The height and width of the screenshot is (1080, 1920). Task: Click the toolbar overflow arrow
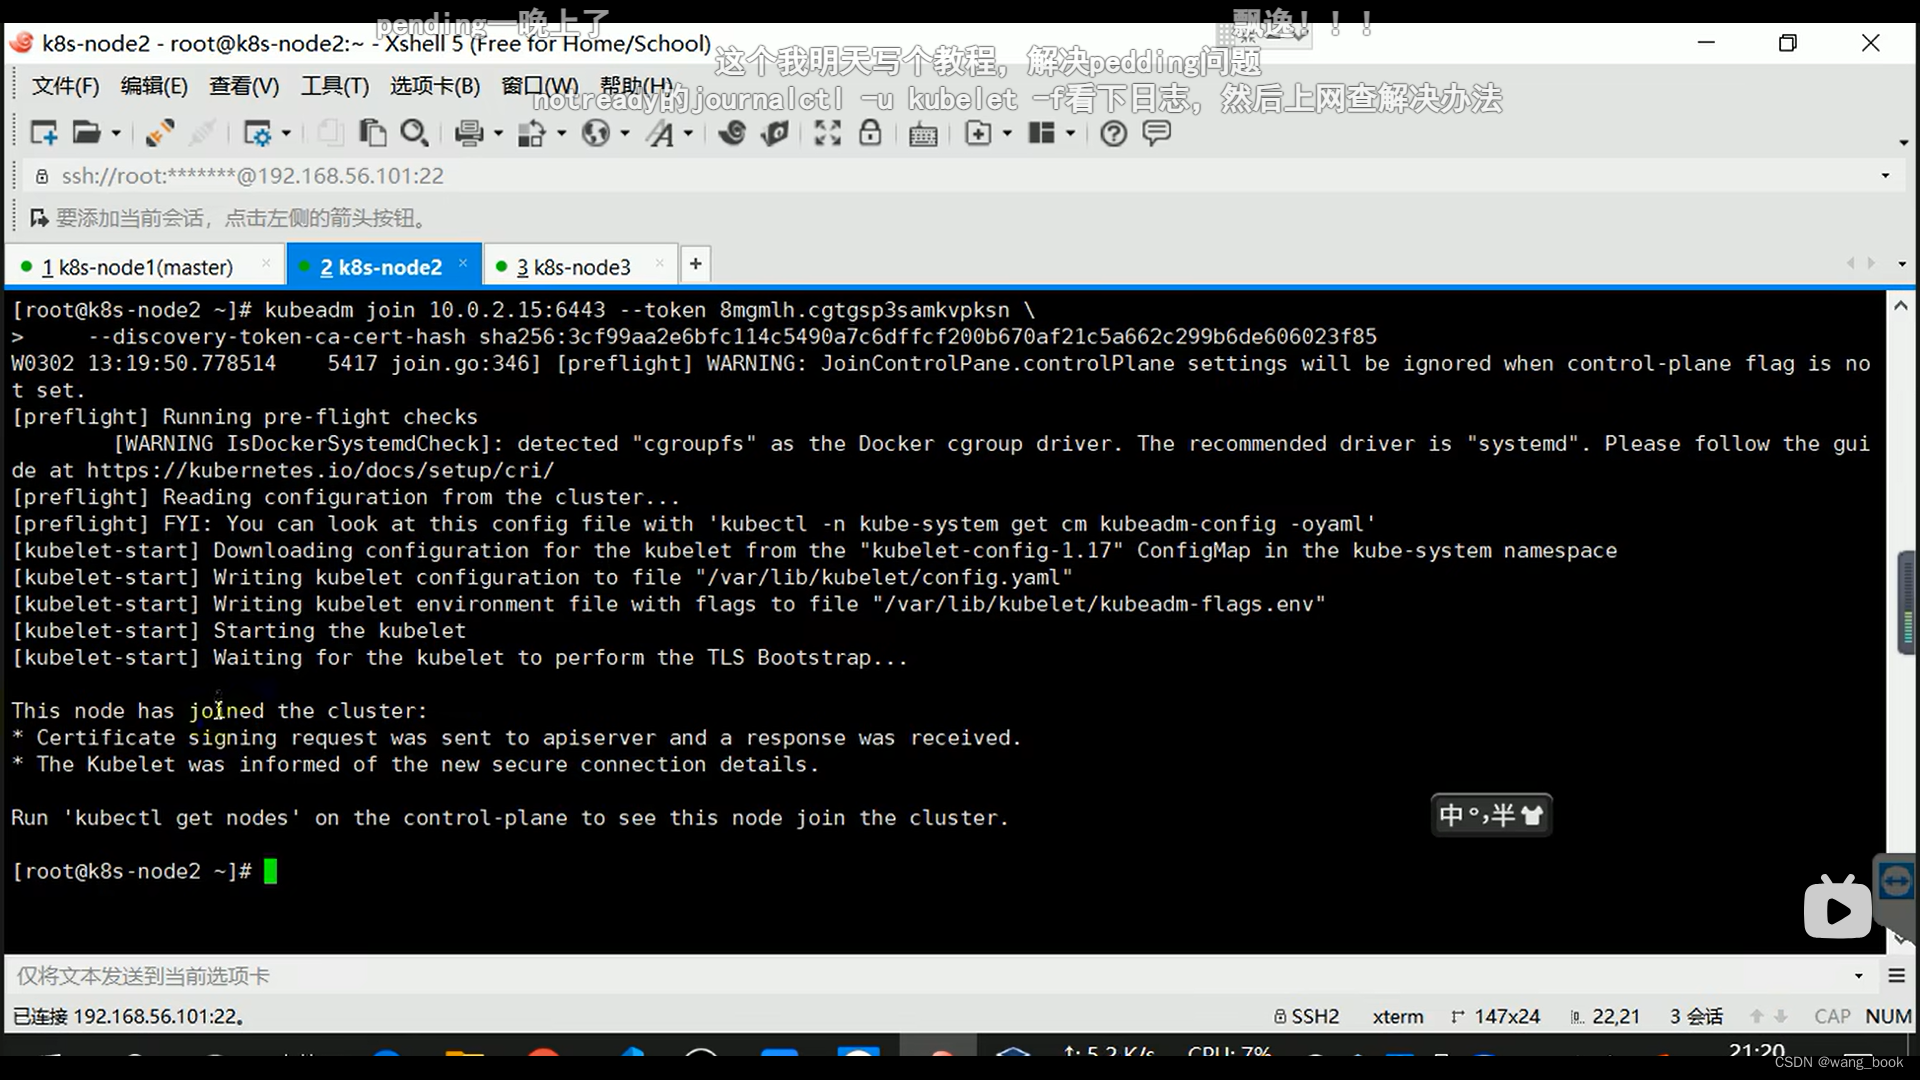click(x=1903, y=143)
